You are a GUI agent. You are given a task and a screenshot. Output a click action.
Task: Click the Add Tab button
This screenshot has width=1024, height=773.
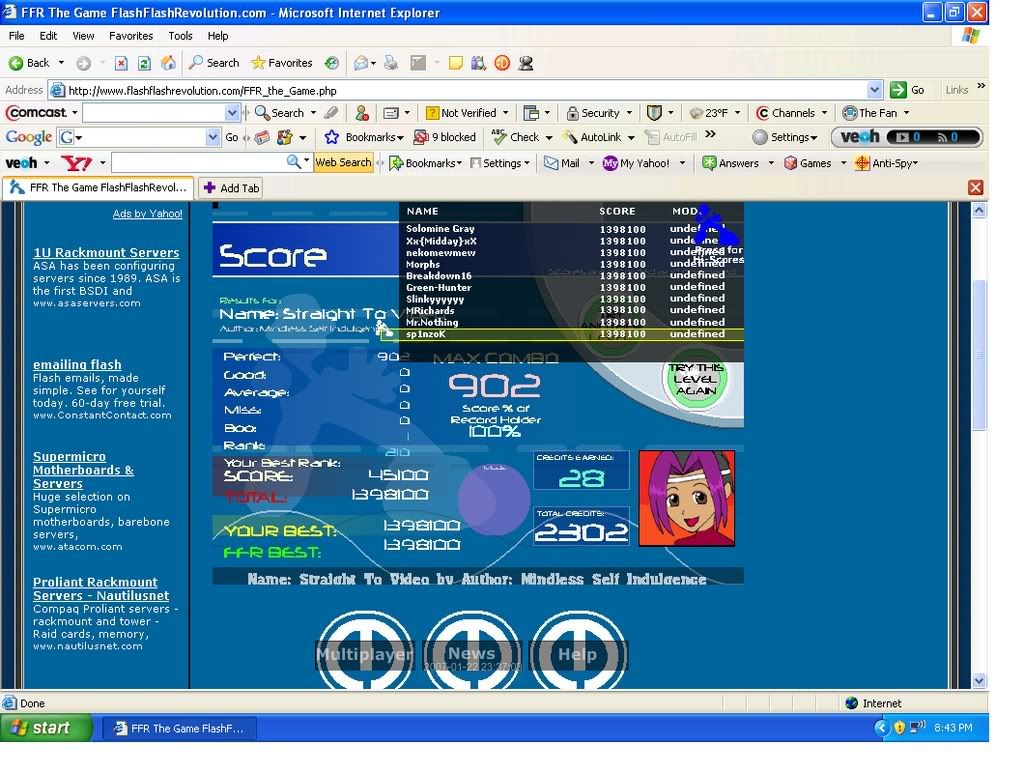(x=231, y=188)
